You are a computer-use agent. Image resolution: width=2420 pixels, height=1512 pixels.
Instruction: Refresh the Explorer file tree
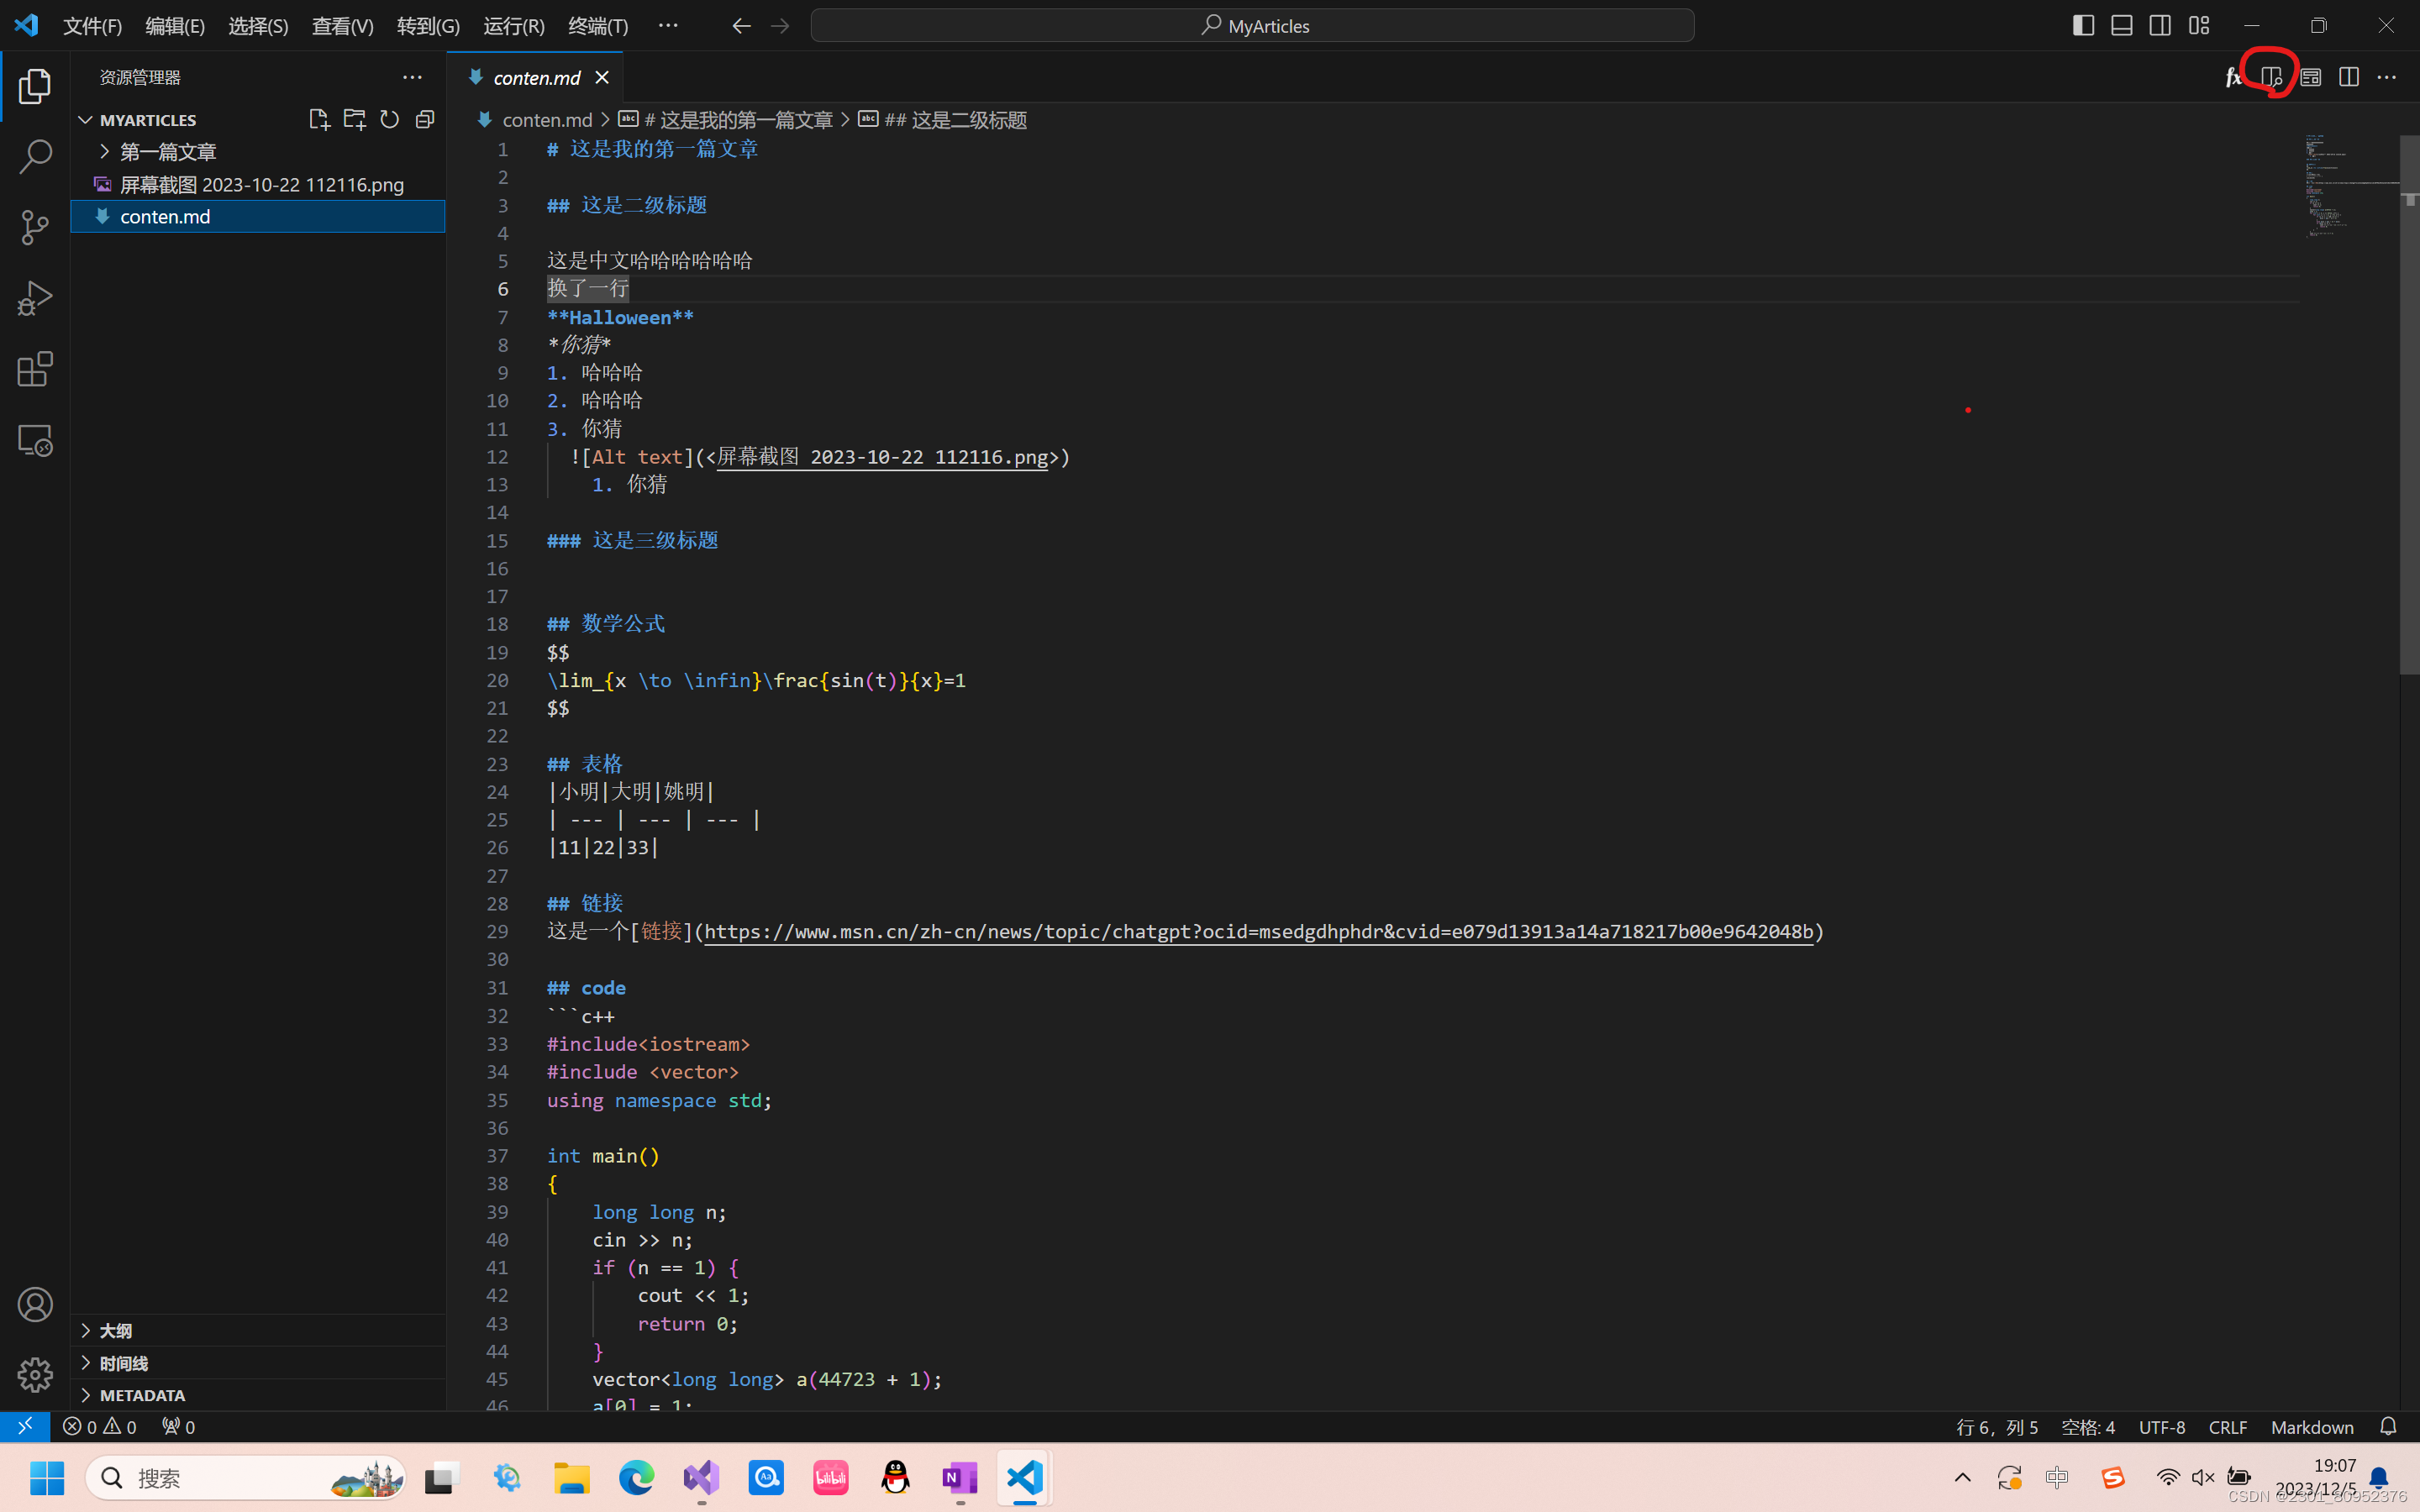[x=390, y=119]
